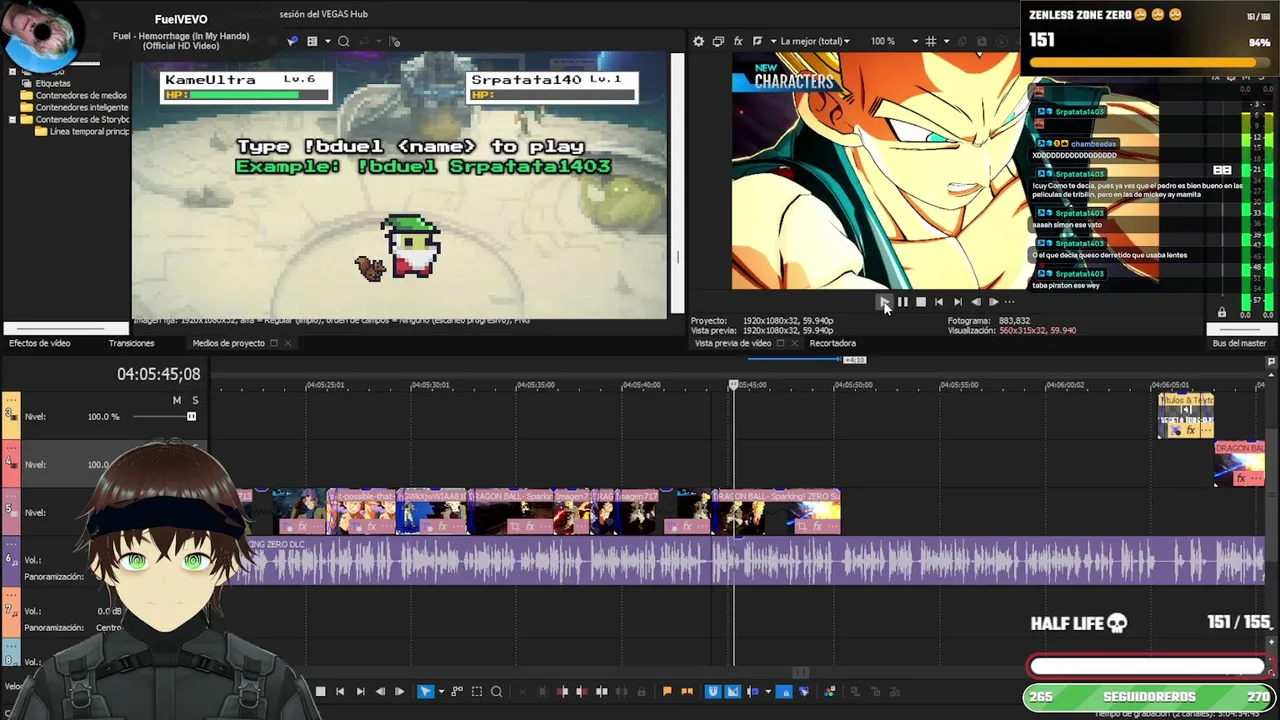
Task: Click the external monitor preview icon
Action: pos(718,41)
